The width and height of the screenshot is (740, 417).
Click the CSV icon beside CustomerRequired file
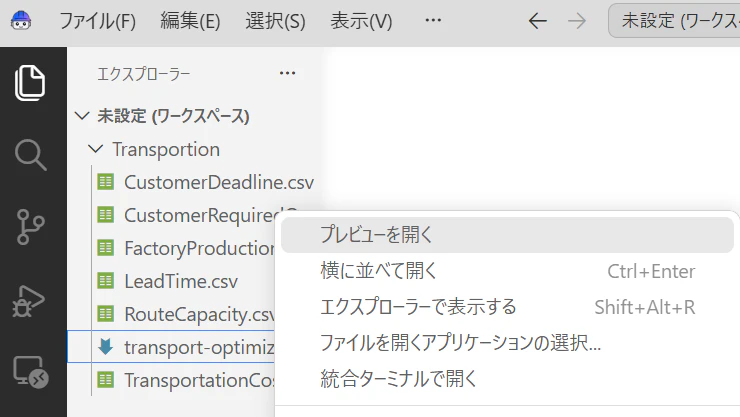(106, 215)
